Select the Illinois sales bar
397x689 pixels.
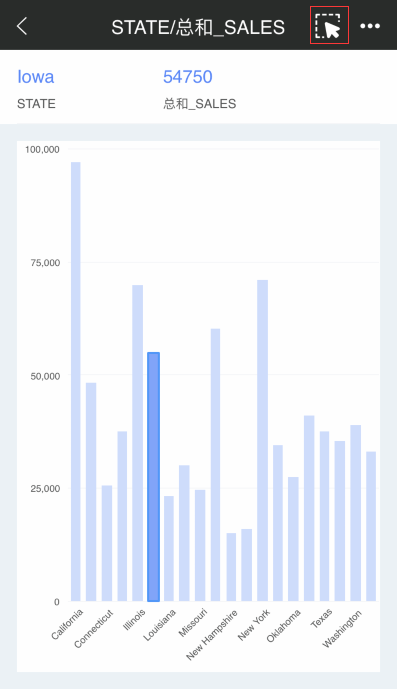pyautogui.click(x=138, y=443)
